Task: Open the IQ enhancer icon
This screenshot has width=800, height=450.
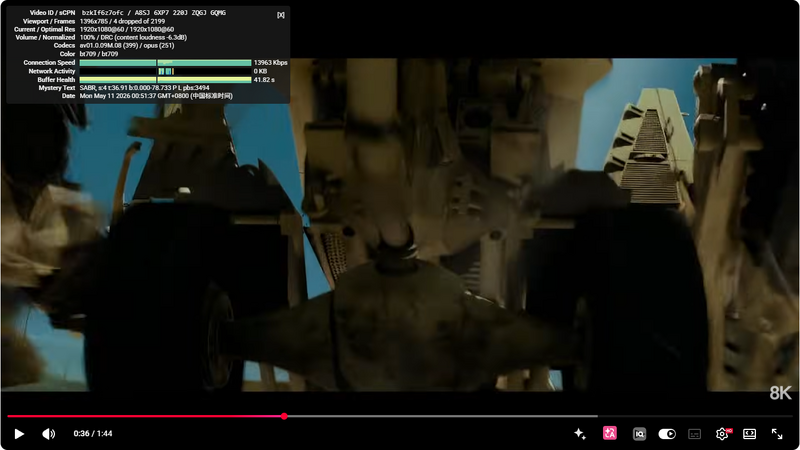Action: tap(639, 434)
